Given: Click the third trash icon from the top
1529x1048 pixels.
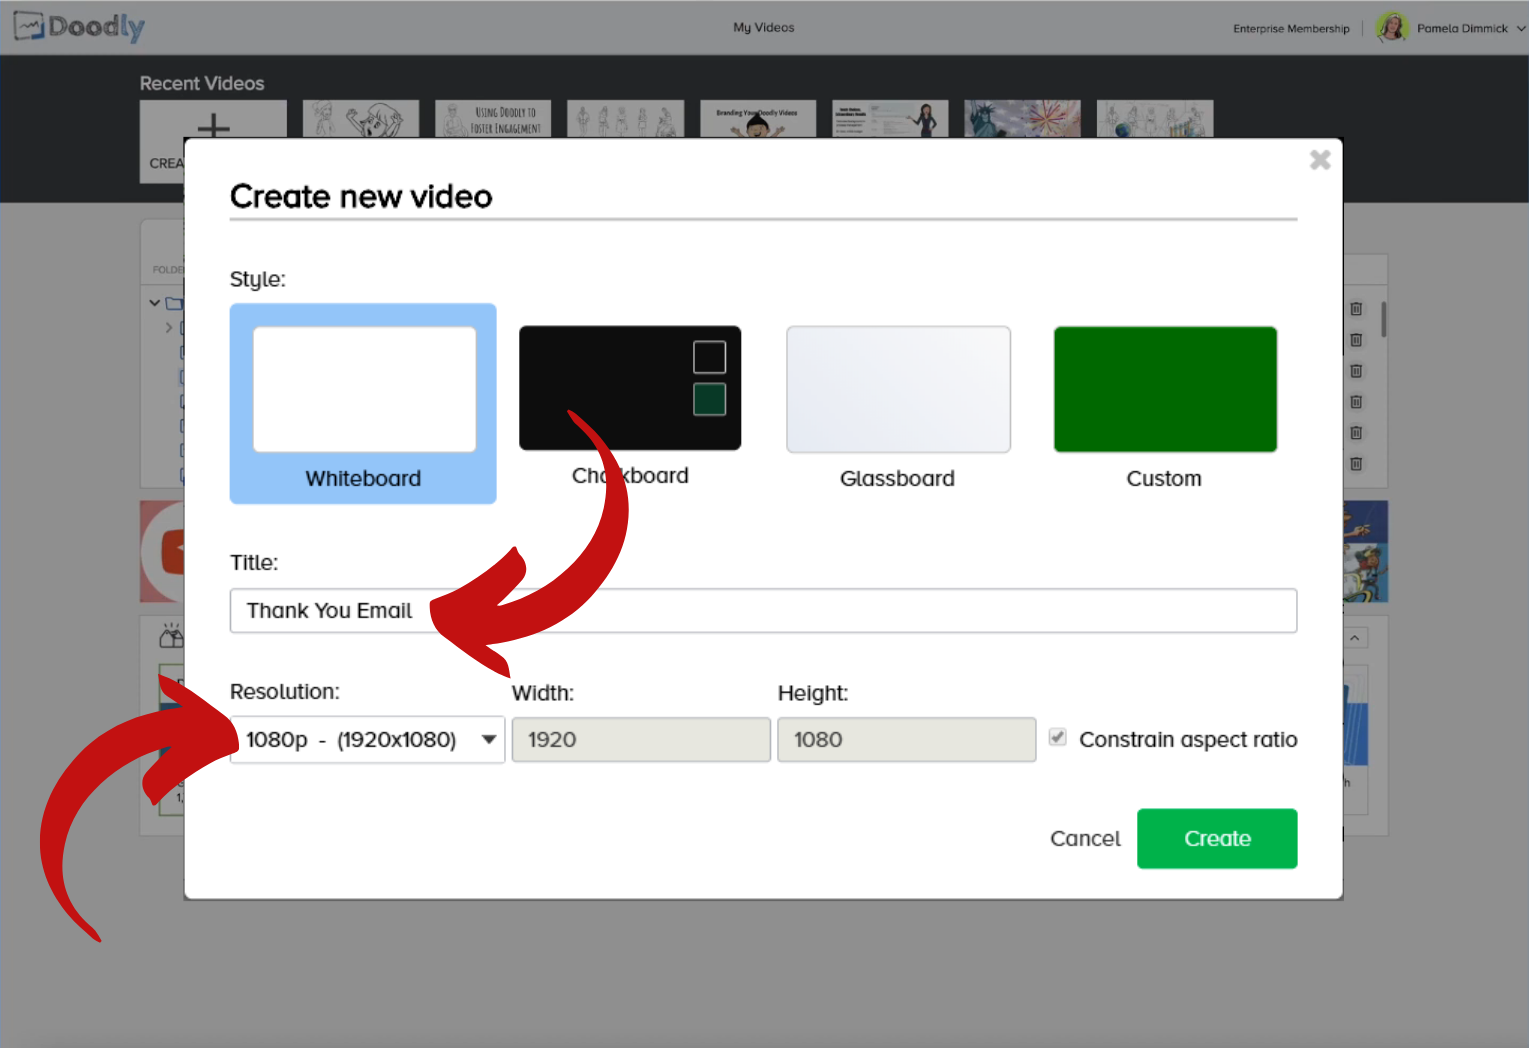Looking at the screenshot, I should click(1356, 371).
